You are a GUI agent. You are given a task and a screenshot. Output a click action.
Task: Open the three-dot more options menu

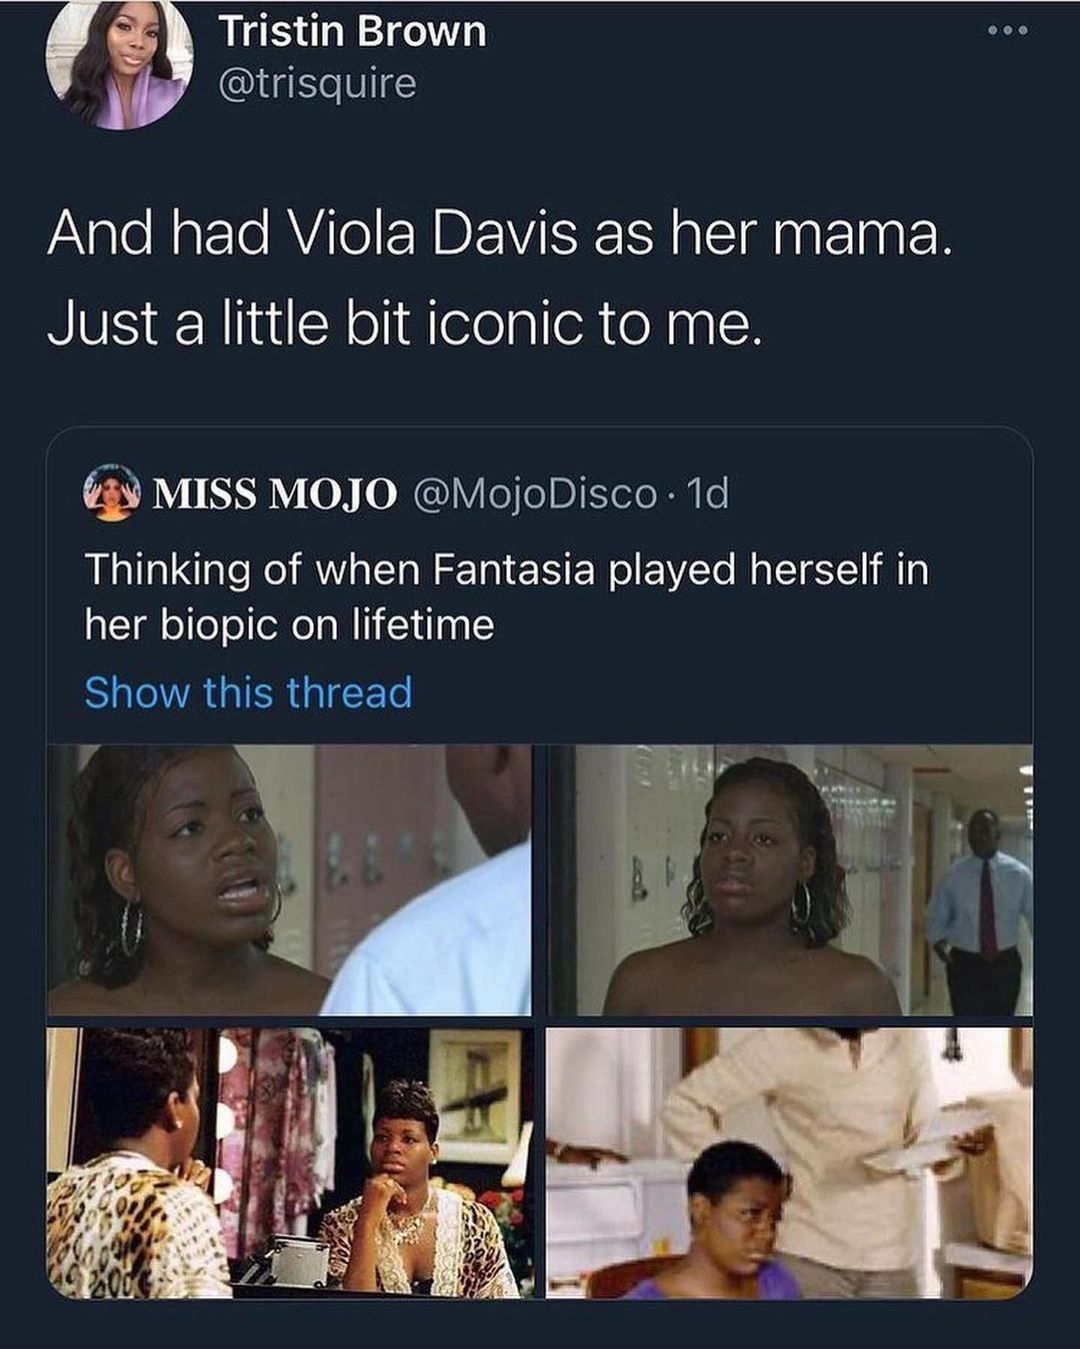point(1007,31)
